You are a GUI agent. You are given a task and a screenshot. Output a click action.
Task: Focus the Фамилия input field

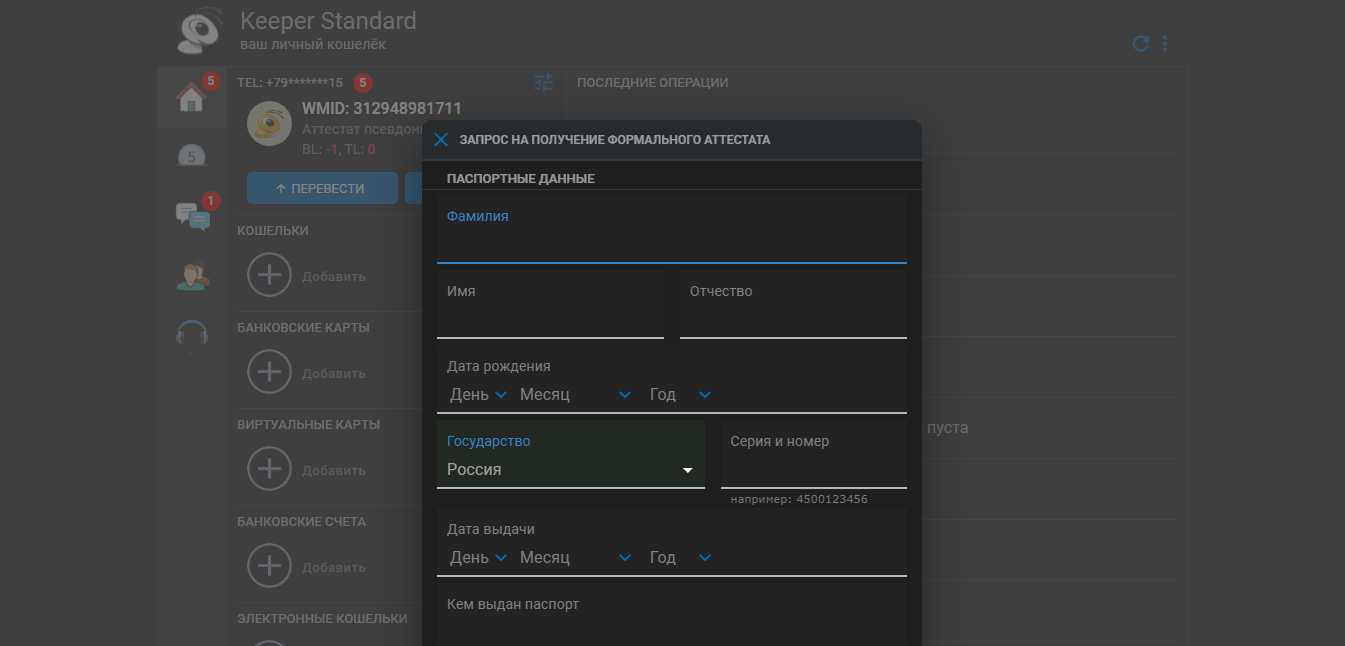click(x=672, y=230)
